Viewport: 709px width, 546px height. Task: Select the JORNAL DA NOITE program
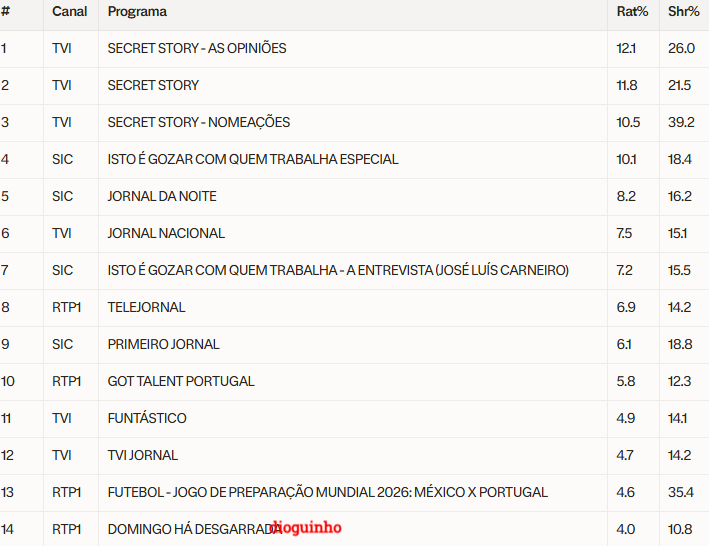(x=162, y=196)
